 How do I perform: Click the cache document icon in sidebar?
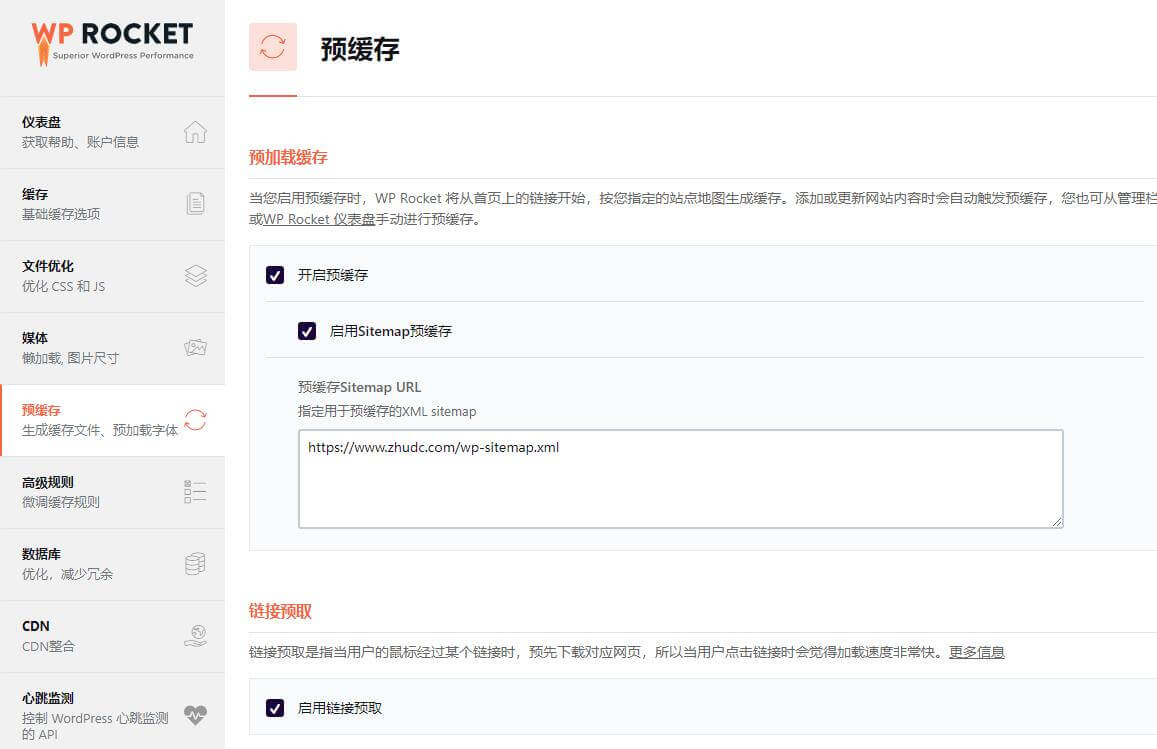coord(196,204)
